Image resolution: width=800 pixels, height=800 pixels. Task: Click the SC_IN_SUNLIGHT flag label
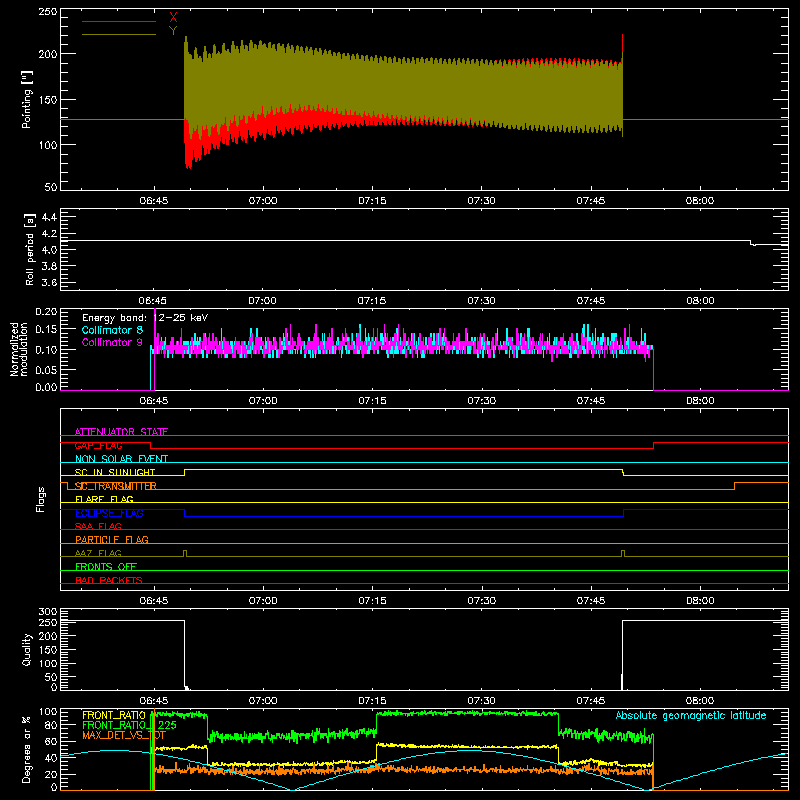click(x=115, y=472)
